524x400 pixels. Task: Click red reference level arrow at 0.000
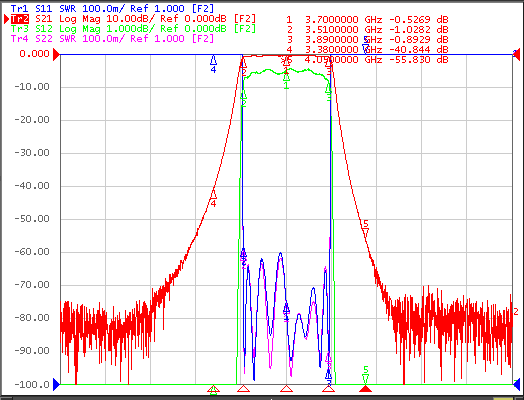(56, 54)
